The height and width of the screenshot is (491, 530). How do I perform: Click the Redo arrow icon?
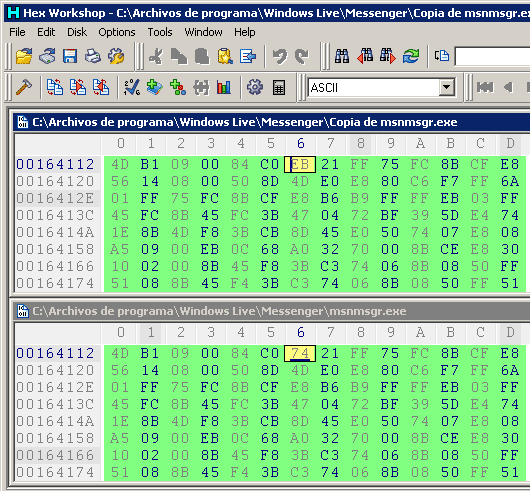click(x=302, y=56)
